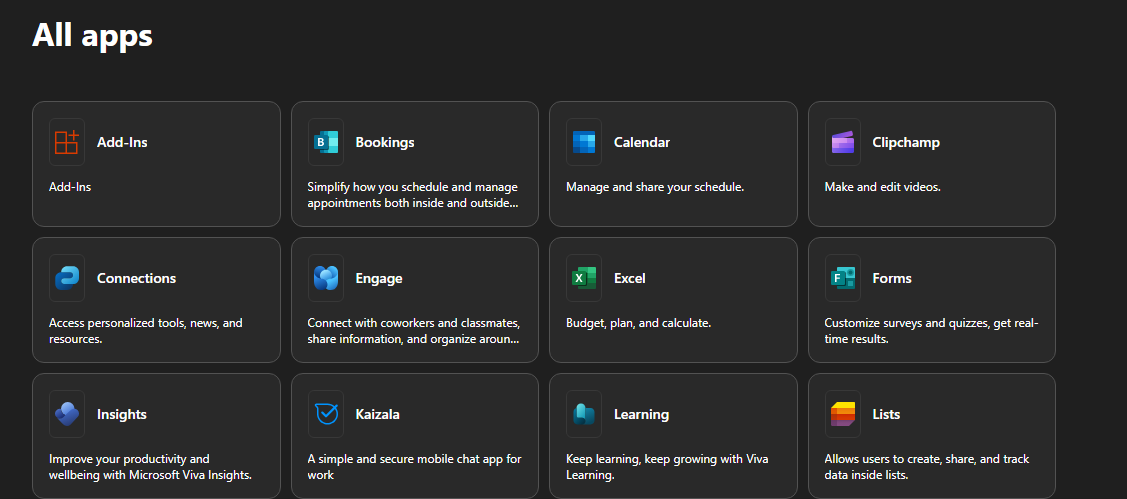Open the green Excel icon
1127x499 pixels.
click(584, 278)
